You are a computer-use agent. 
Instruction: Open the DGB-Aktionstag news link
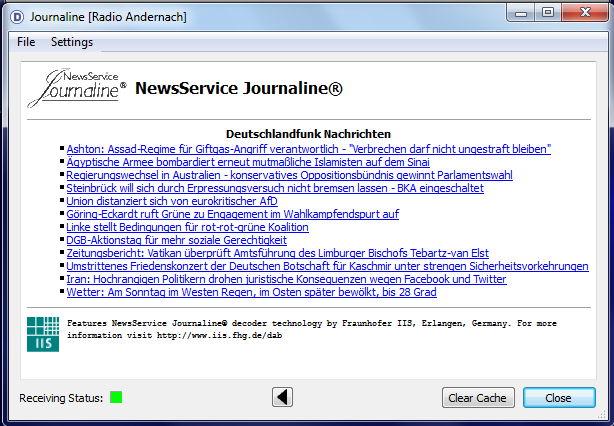point(177,240)
